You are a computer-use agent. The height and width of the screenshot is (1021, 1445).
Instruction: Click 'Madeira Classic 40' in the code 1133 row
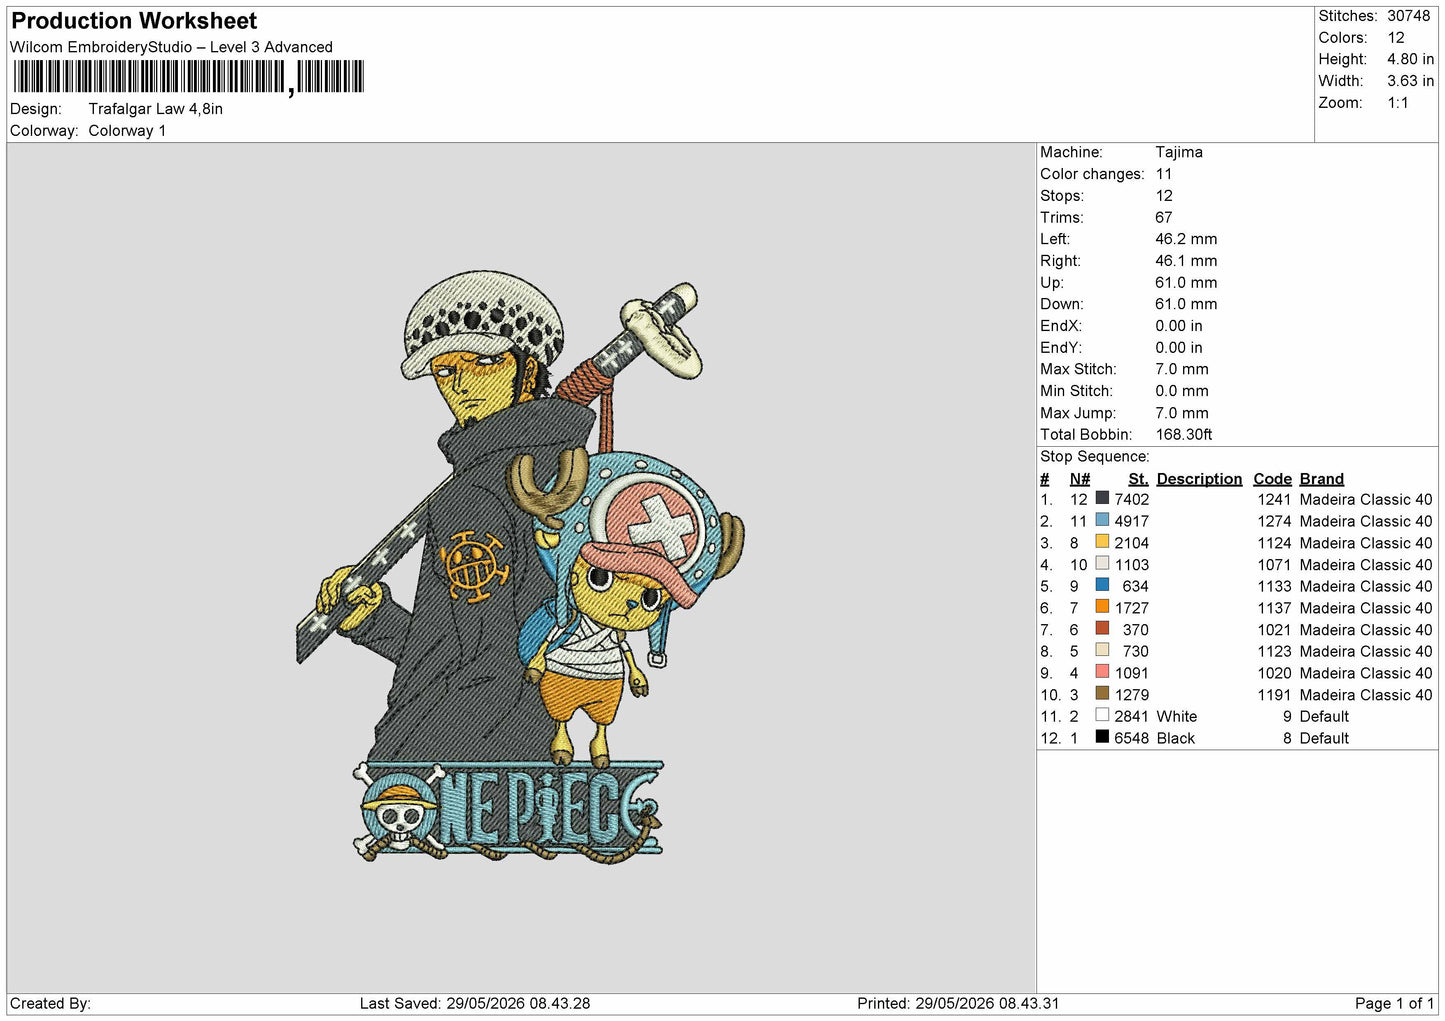1366,586
